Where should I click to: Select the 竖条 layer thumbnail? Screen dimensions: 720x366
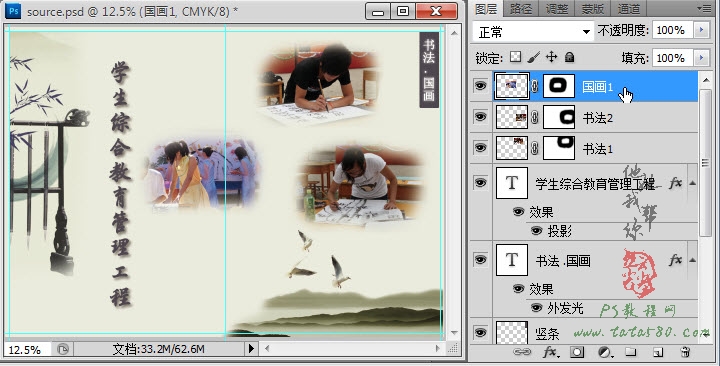[x=512, y=332]
